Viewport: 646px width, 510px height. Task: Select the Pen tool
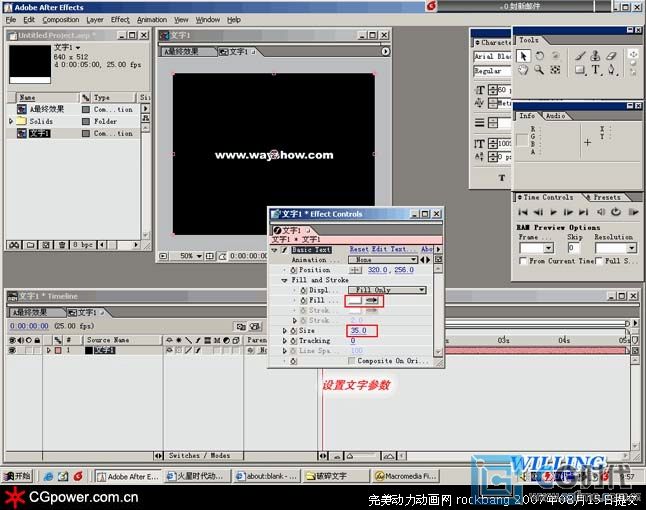point(612,70)
